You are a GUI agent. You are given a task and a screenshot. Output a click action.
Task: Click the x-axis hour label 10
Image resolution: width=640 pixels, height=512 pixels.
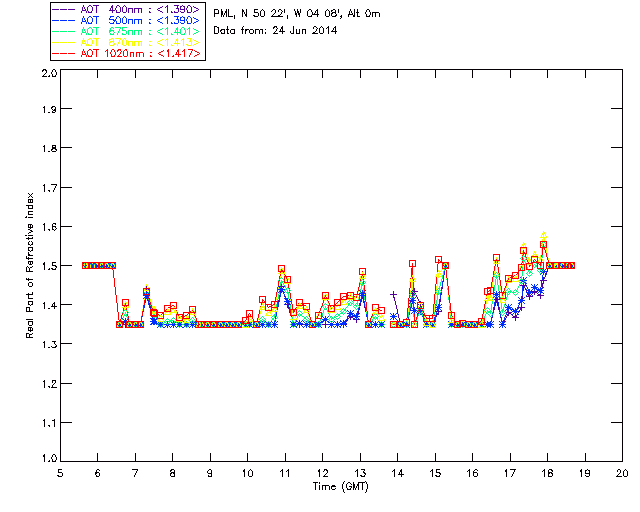point(247,473)
